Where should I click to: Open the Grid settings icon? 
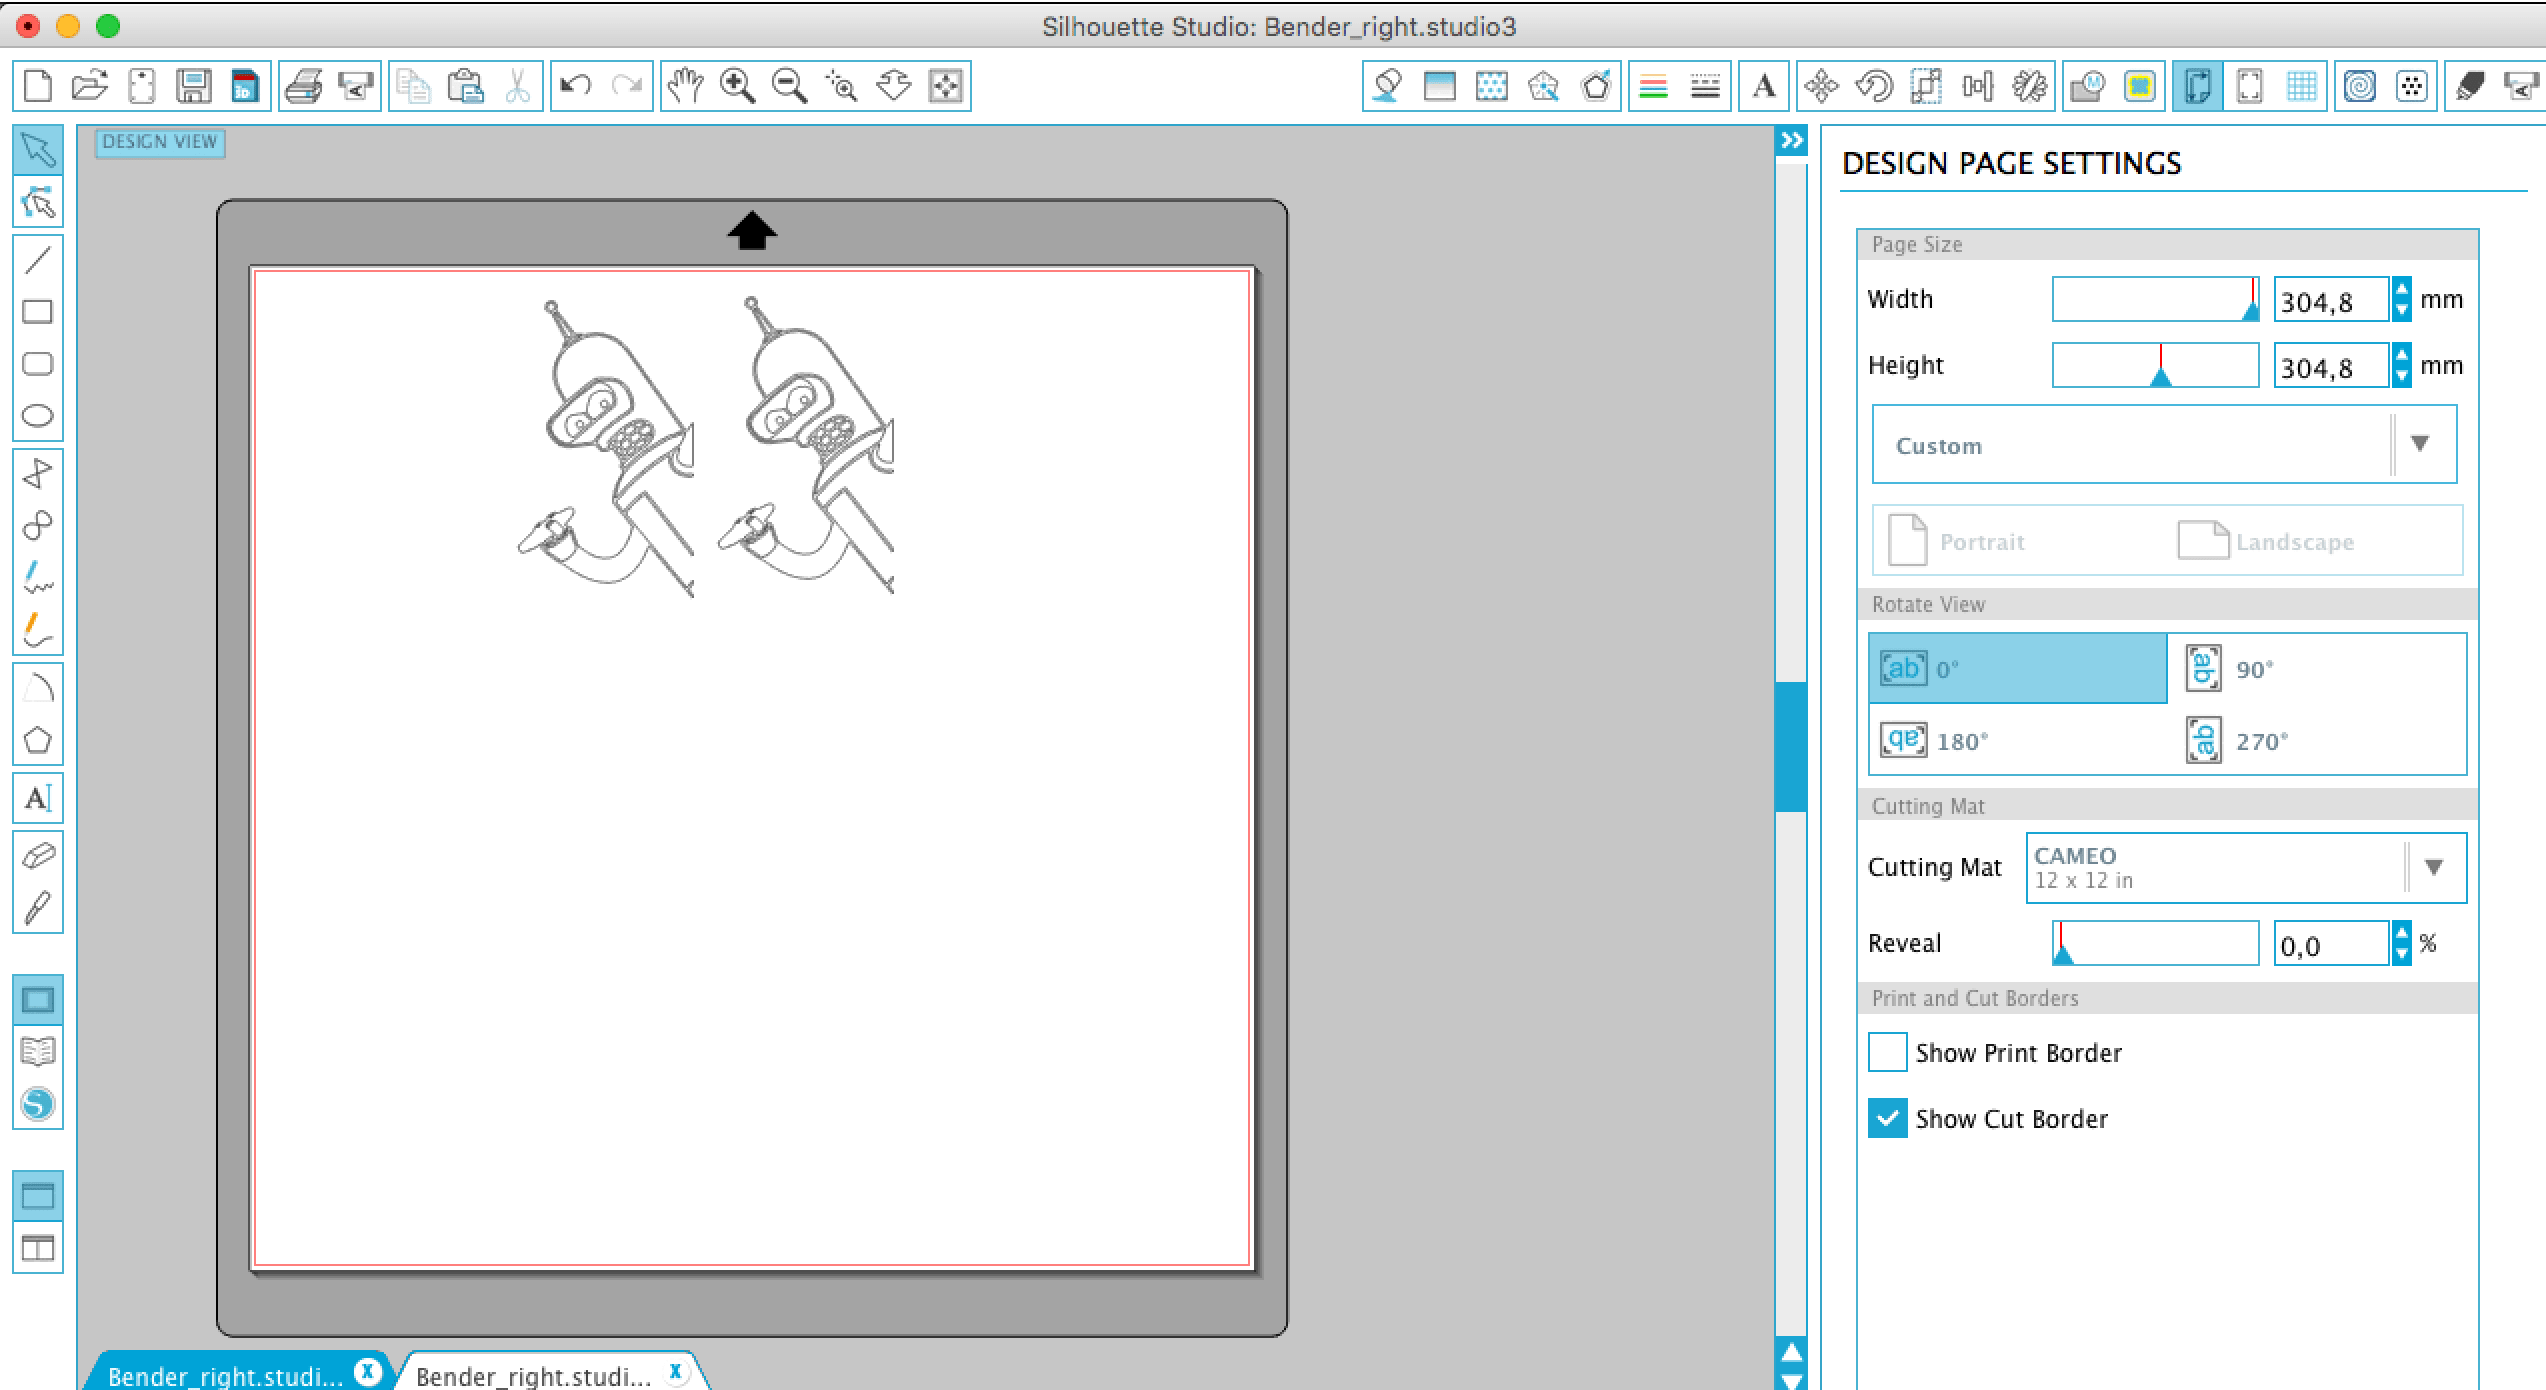pyautogui.click(x=2302, y=86)
